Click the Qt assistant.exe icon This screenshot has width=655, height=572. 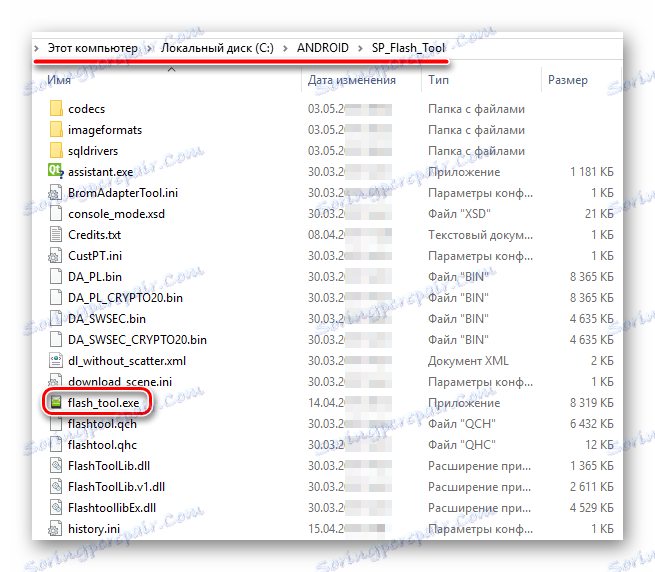click(56, 171)
